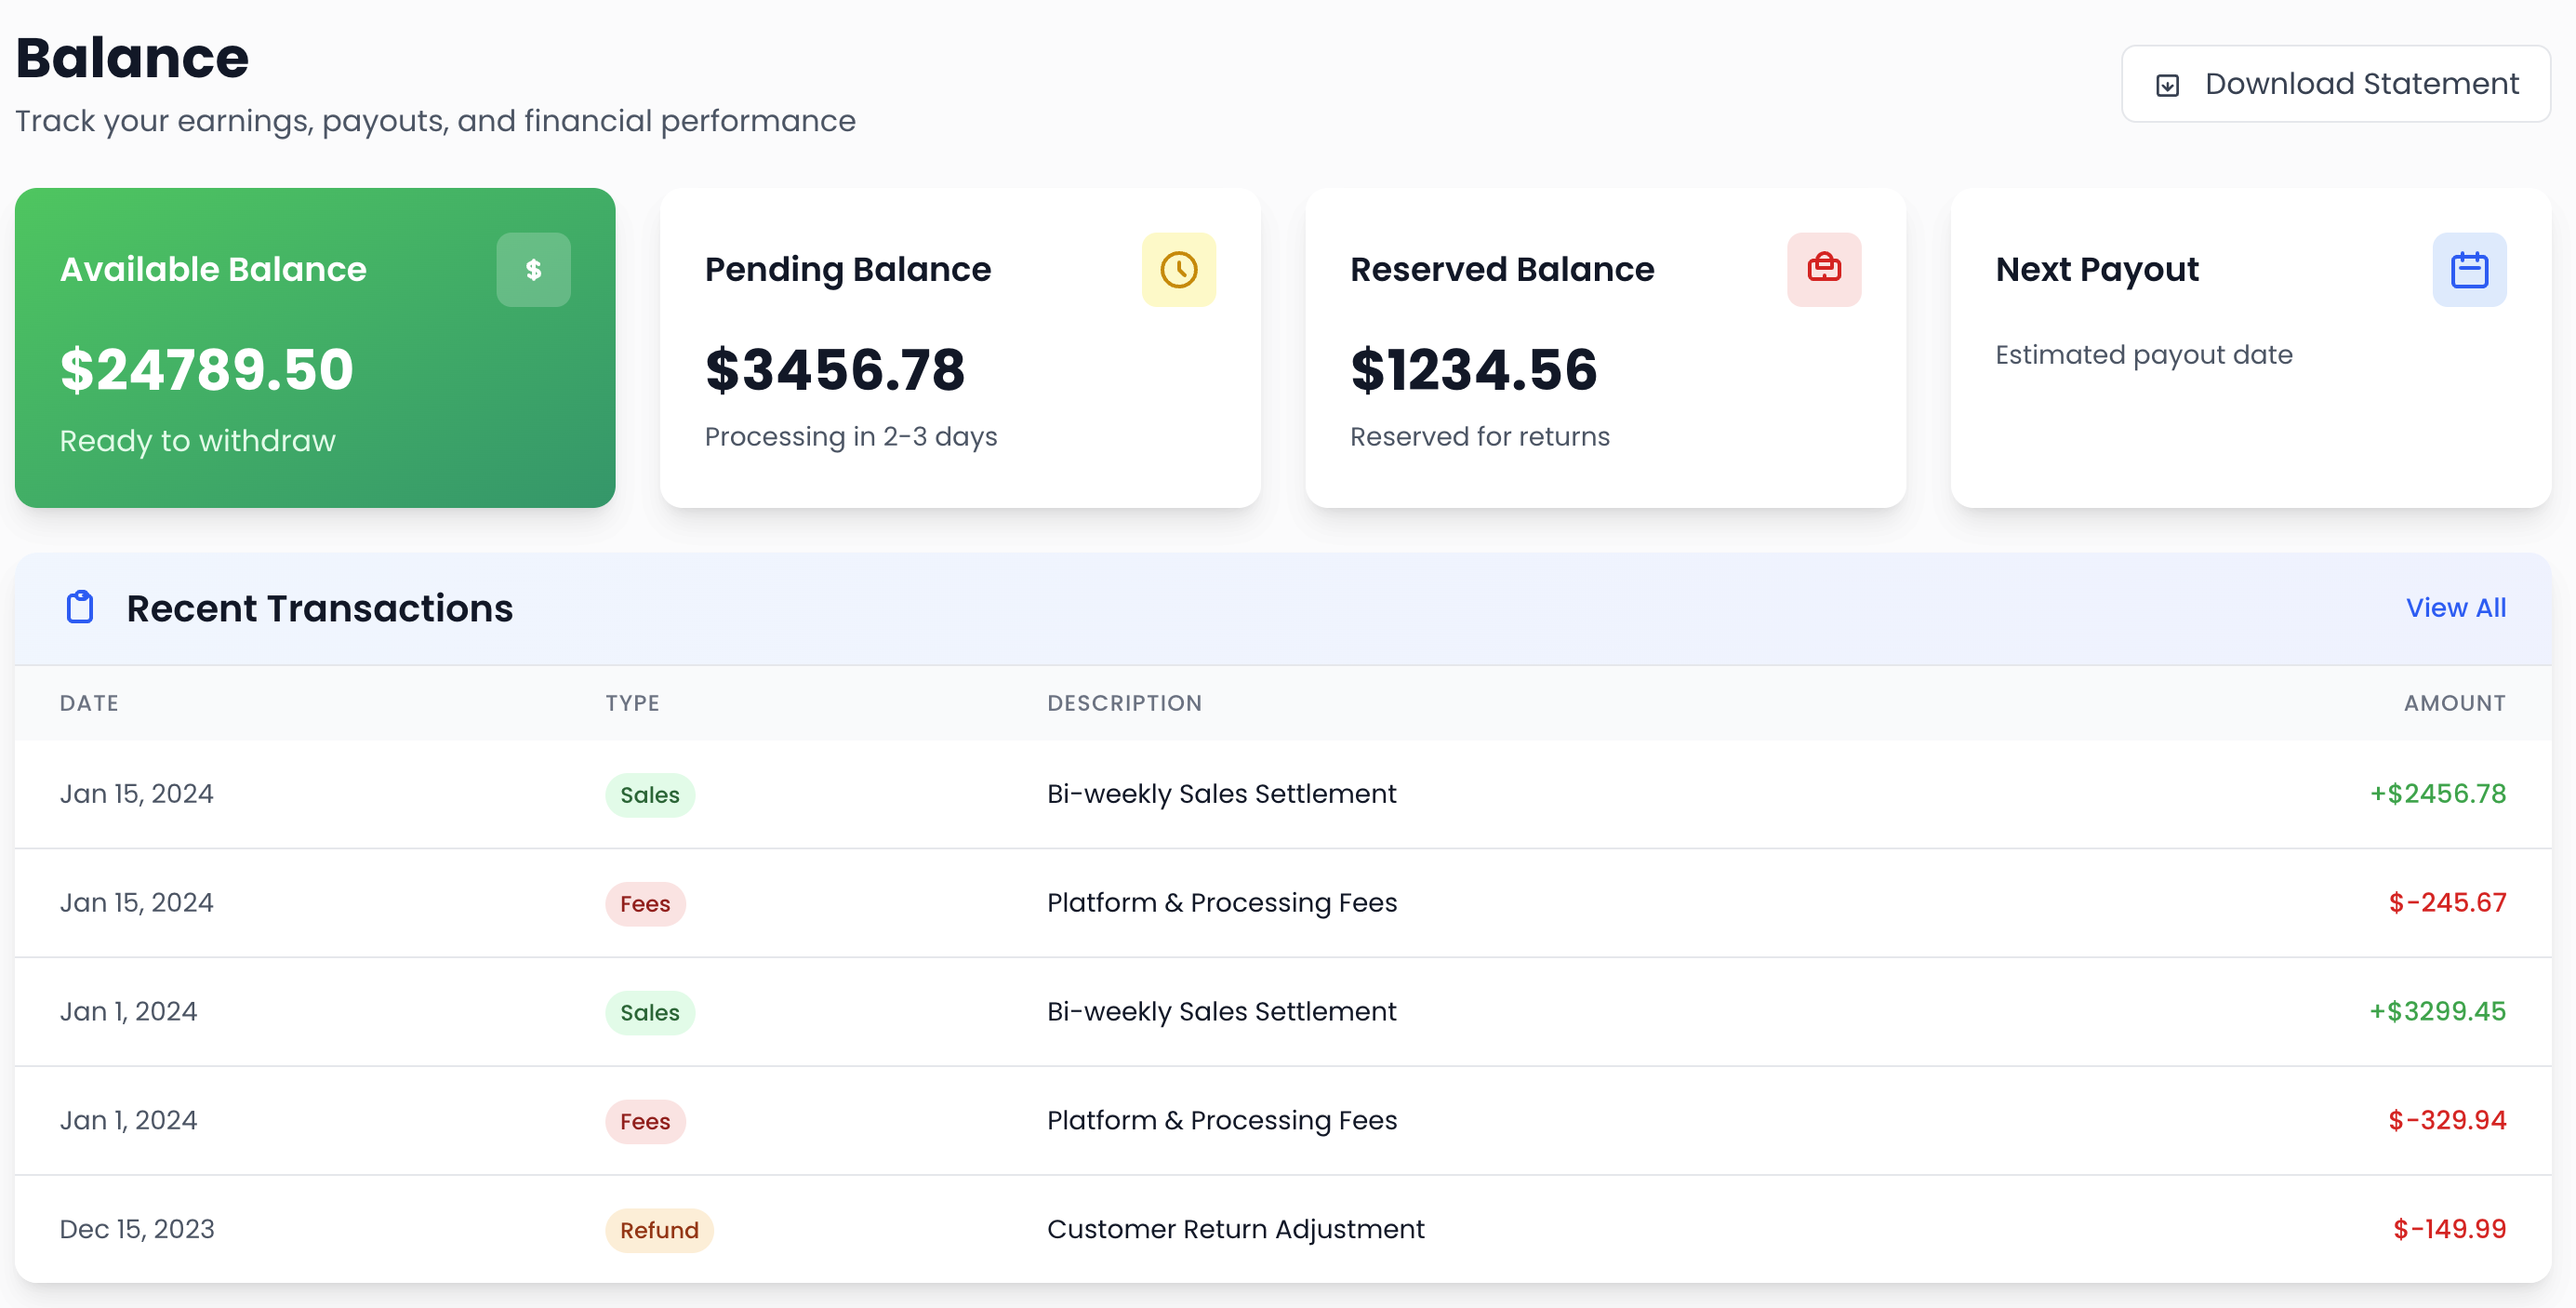
Task: Click the dollar icon on Available Balance card
Action: 533,270
